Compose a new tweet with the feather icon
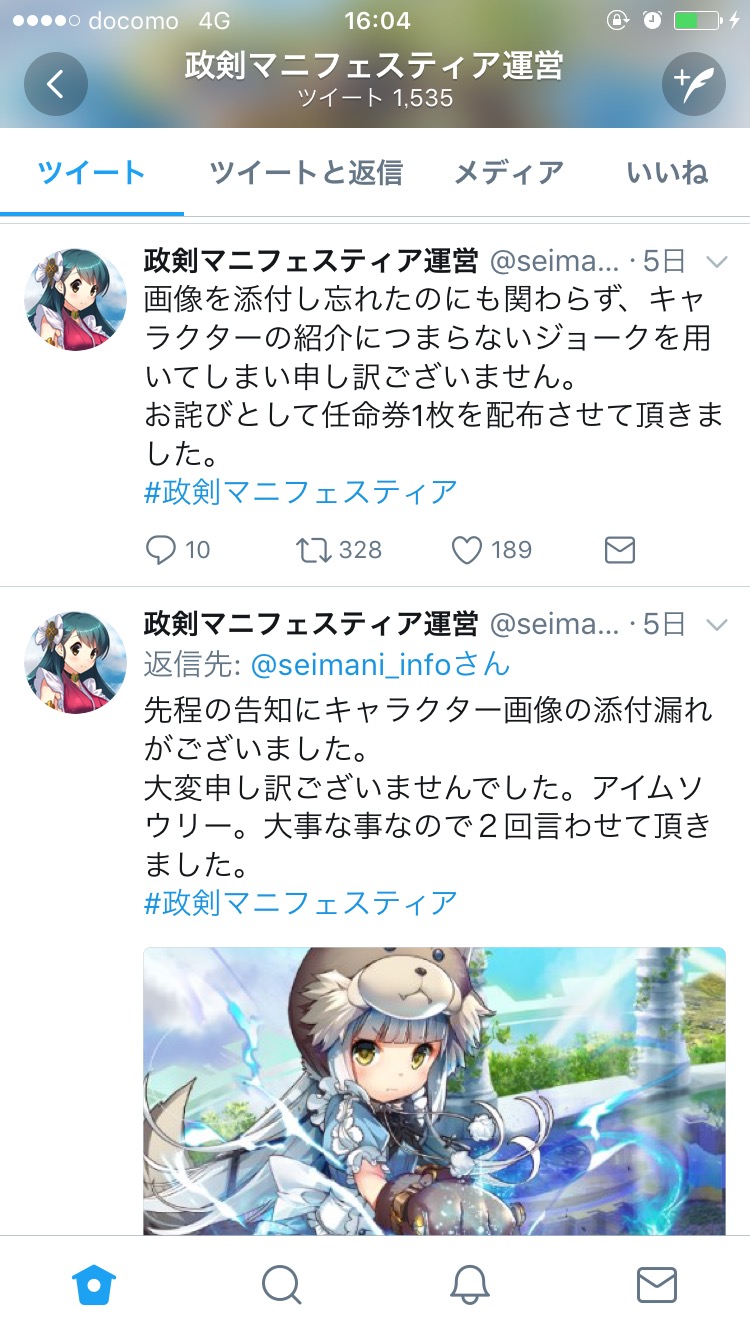Viewport: 750px width, 1334px height. click(x=694, y=84)
